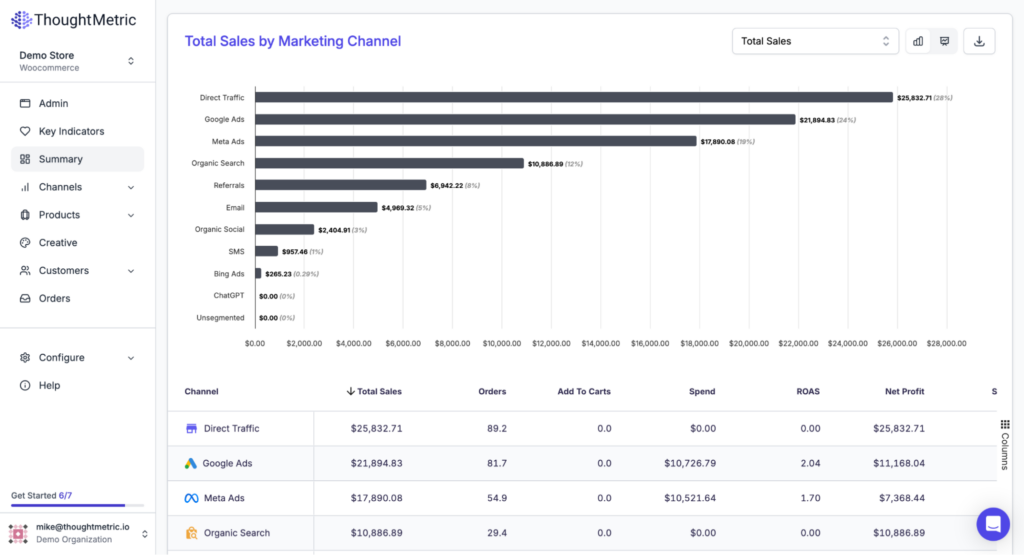
Task: Click the Google Ads channel icon
Action: (x=191, y=463)
